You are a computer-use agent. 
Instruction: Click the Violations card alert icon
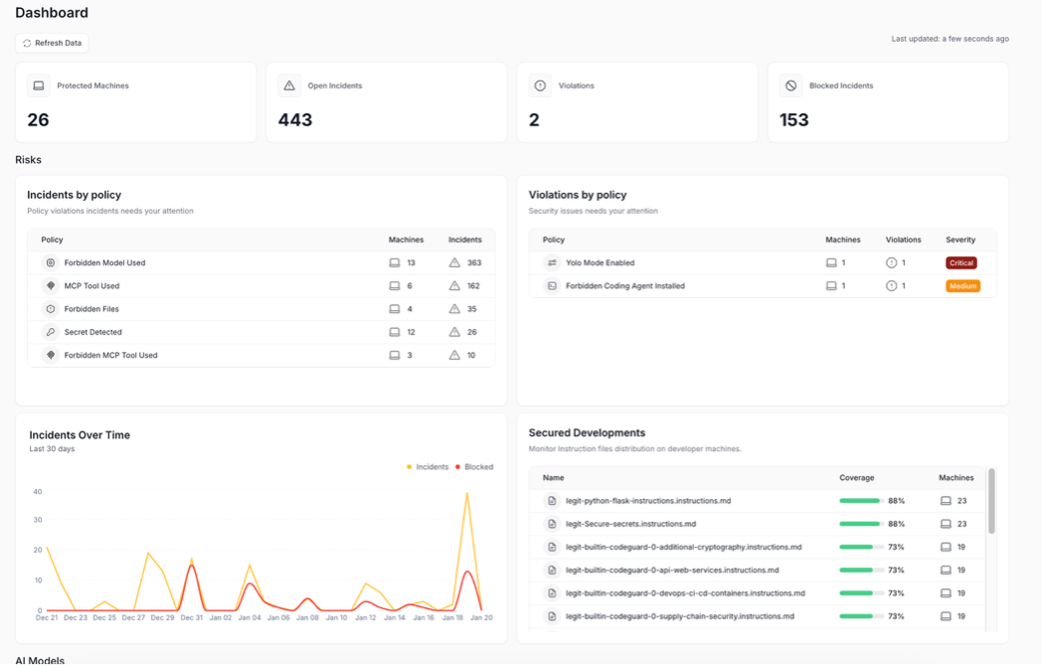tap(540, 86)
